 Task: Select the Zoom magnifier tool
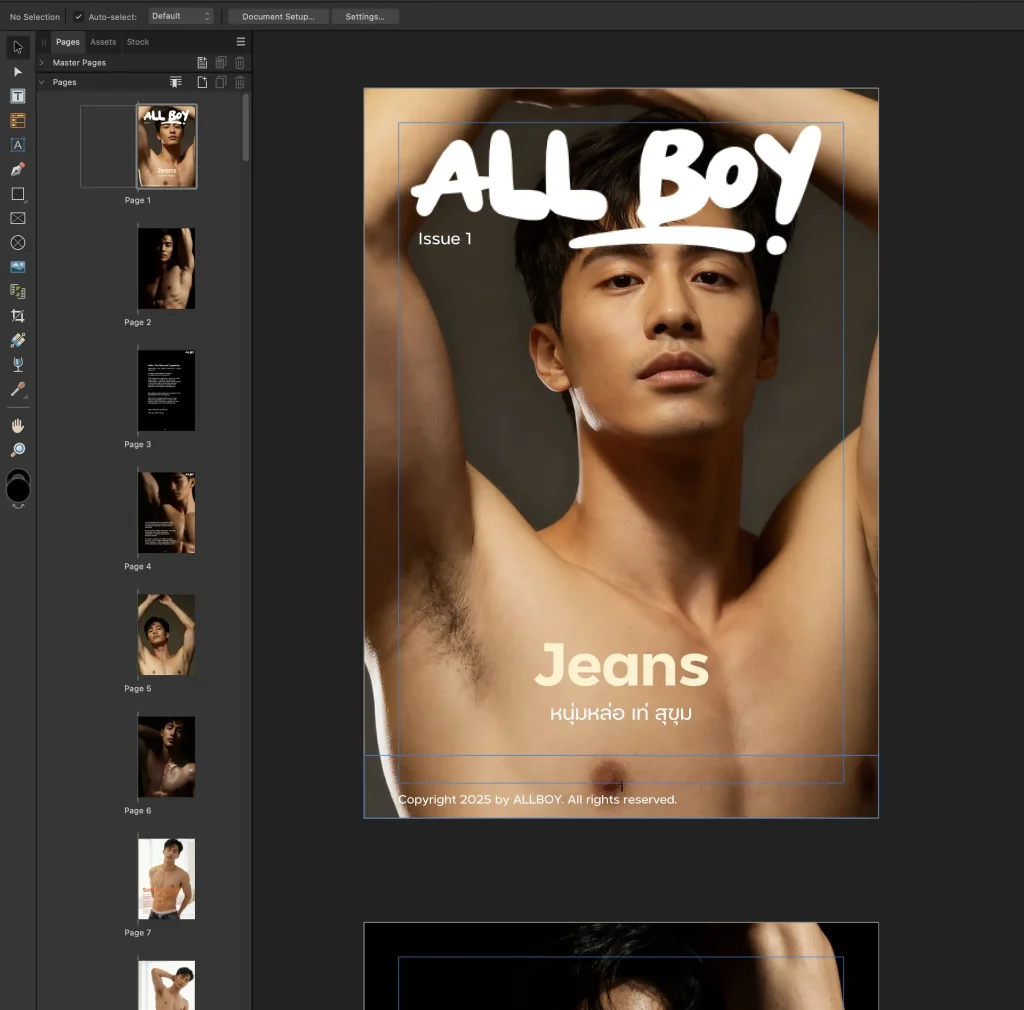pyautogui.click(x=18, y=450)
